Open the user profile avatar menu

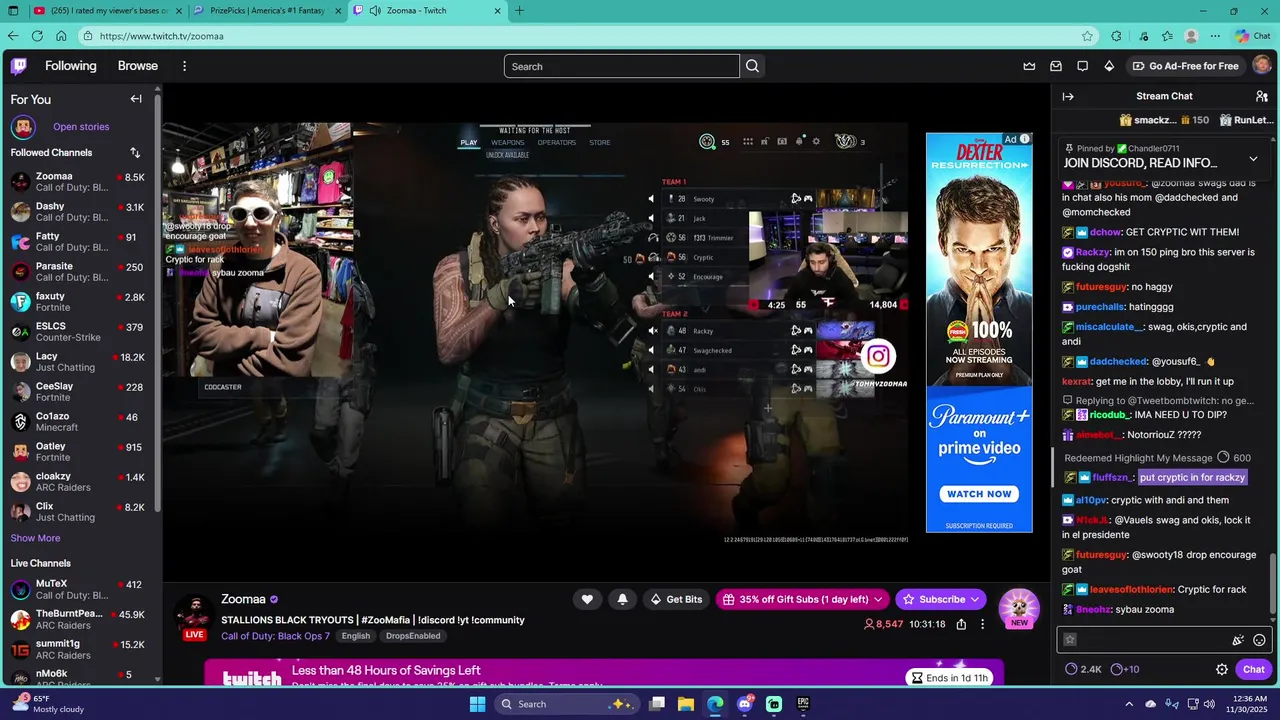1262,66
